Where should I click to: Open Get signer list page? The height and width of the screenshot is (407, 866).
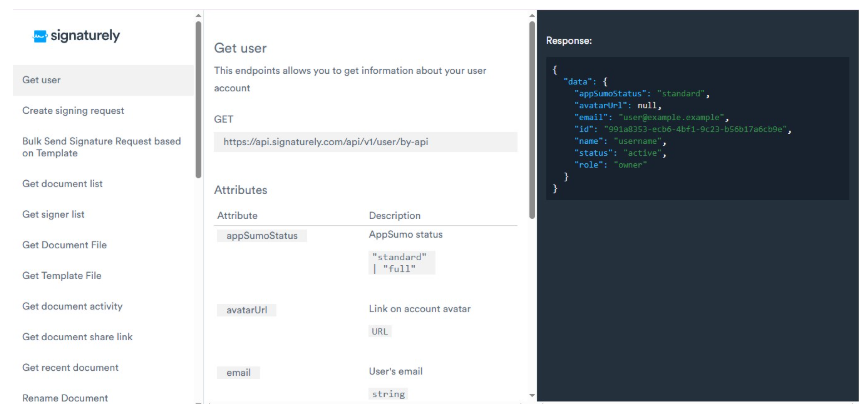53,214
